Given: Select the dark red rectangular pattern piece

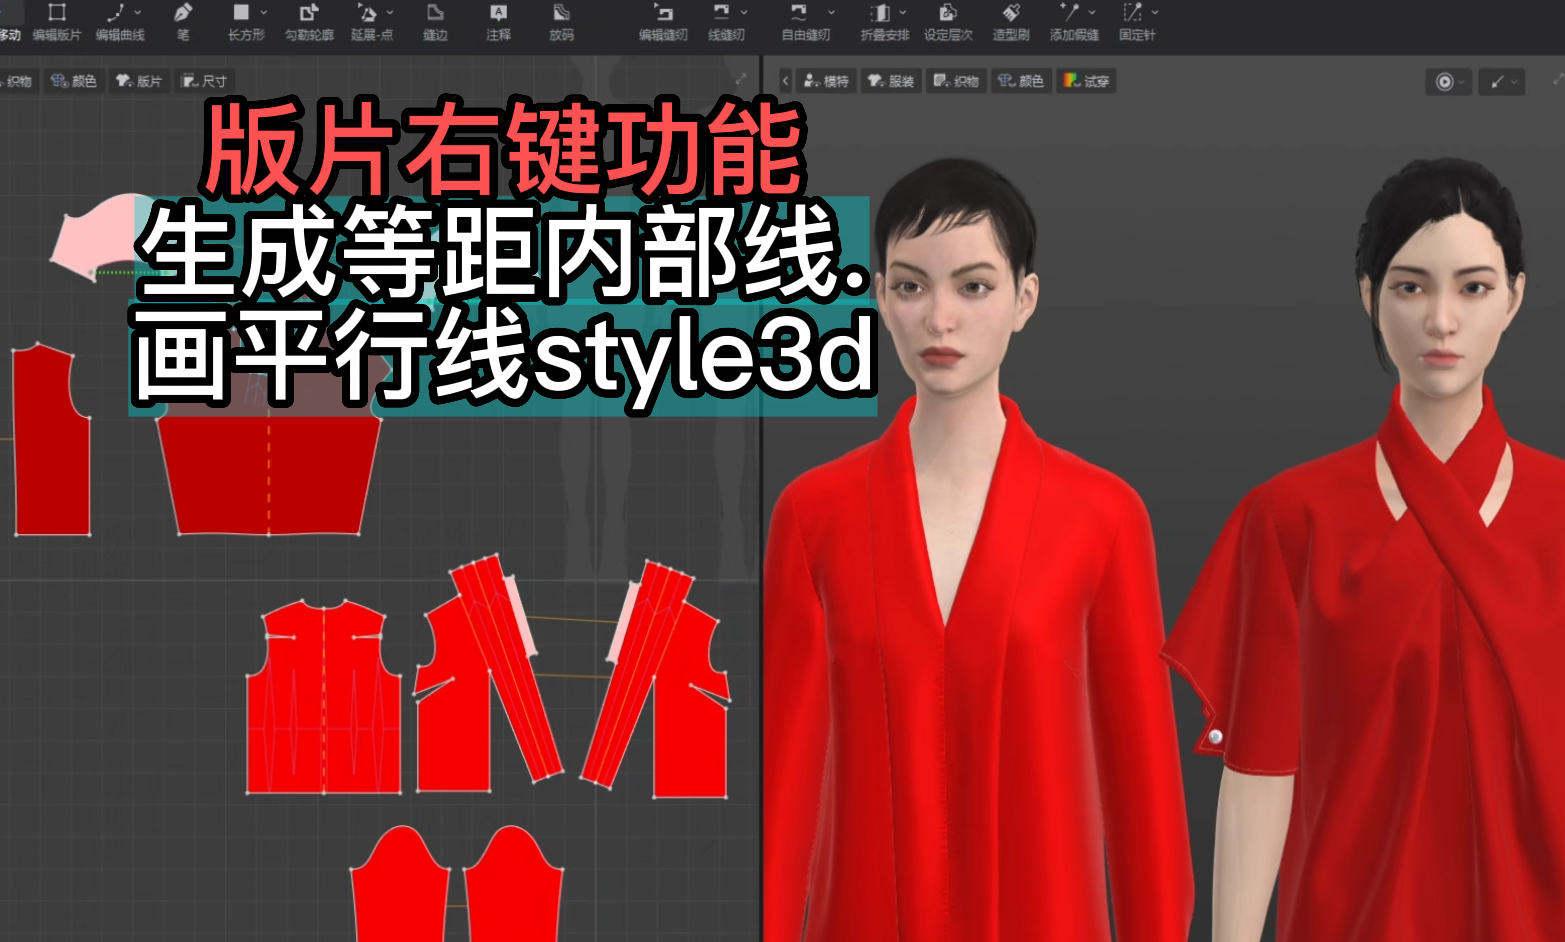Looking at the screenshot, I should 50,440.
